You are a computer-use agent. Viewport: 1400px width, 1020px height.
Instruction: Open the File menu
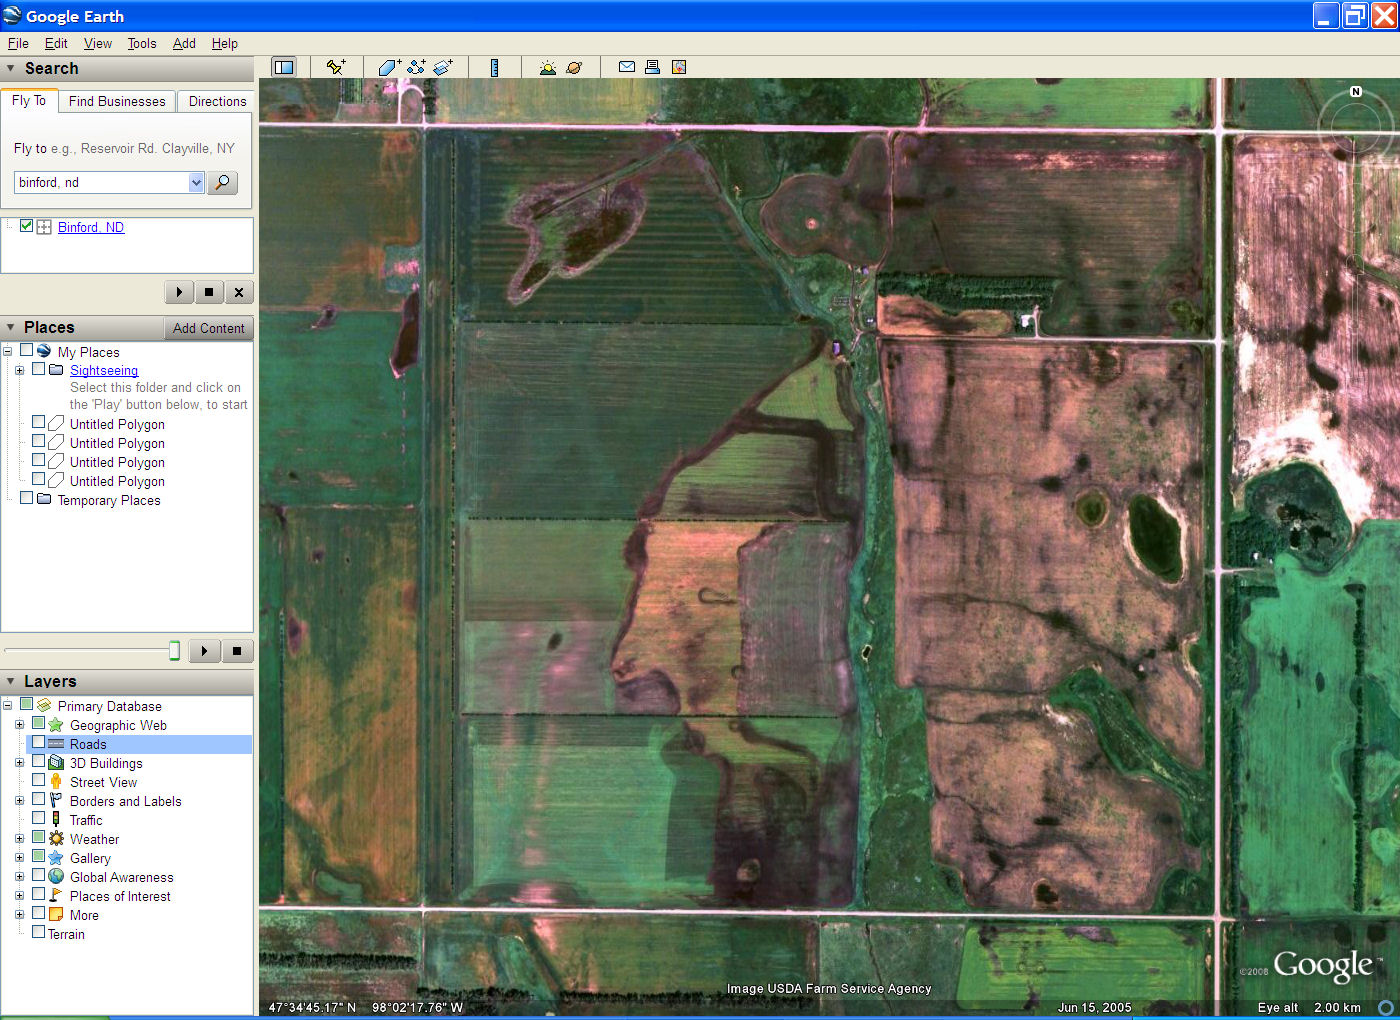[x=18, y=43]
